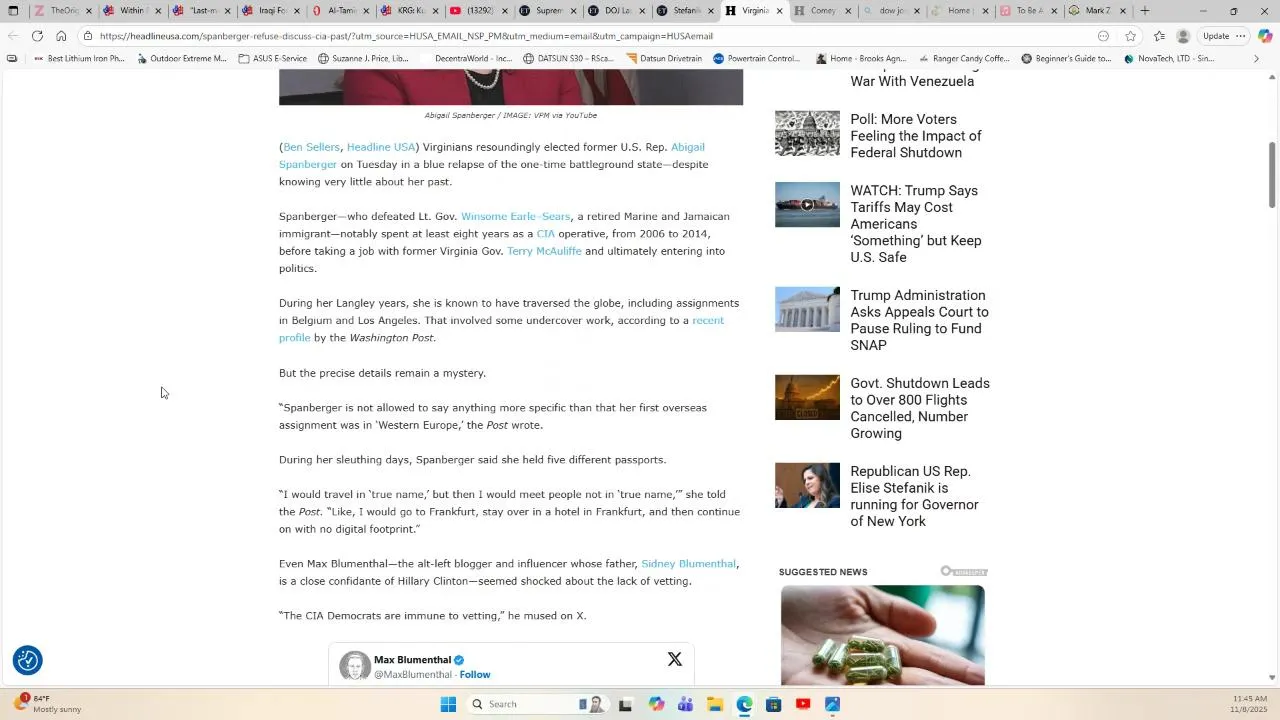
Task: Click the Supreme Court building thumbnail
Action: [807, 309]
